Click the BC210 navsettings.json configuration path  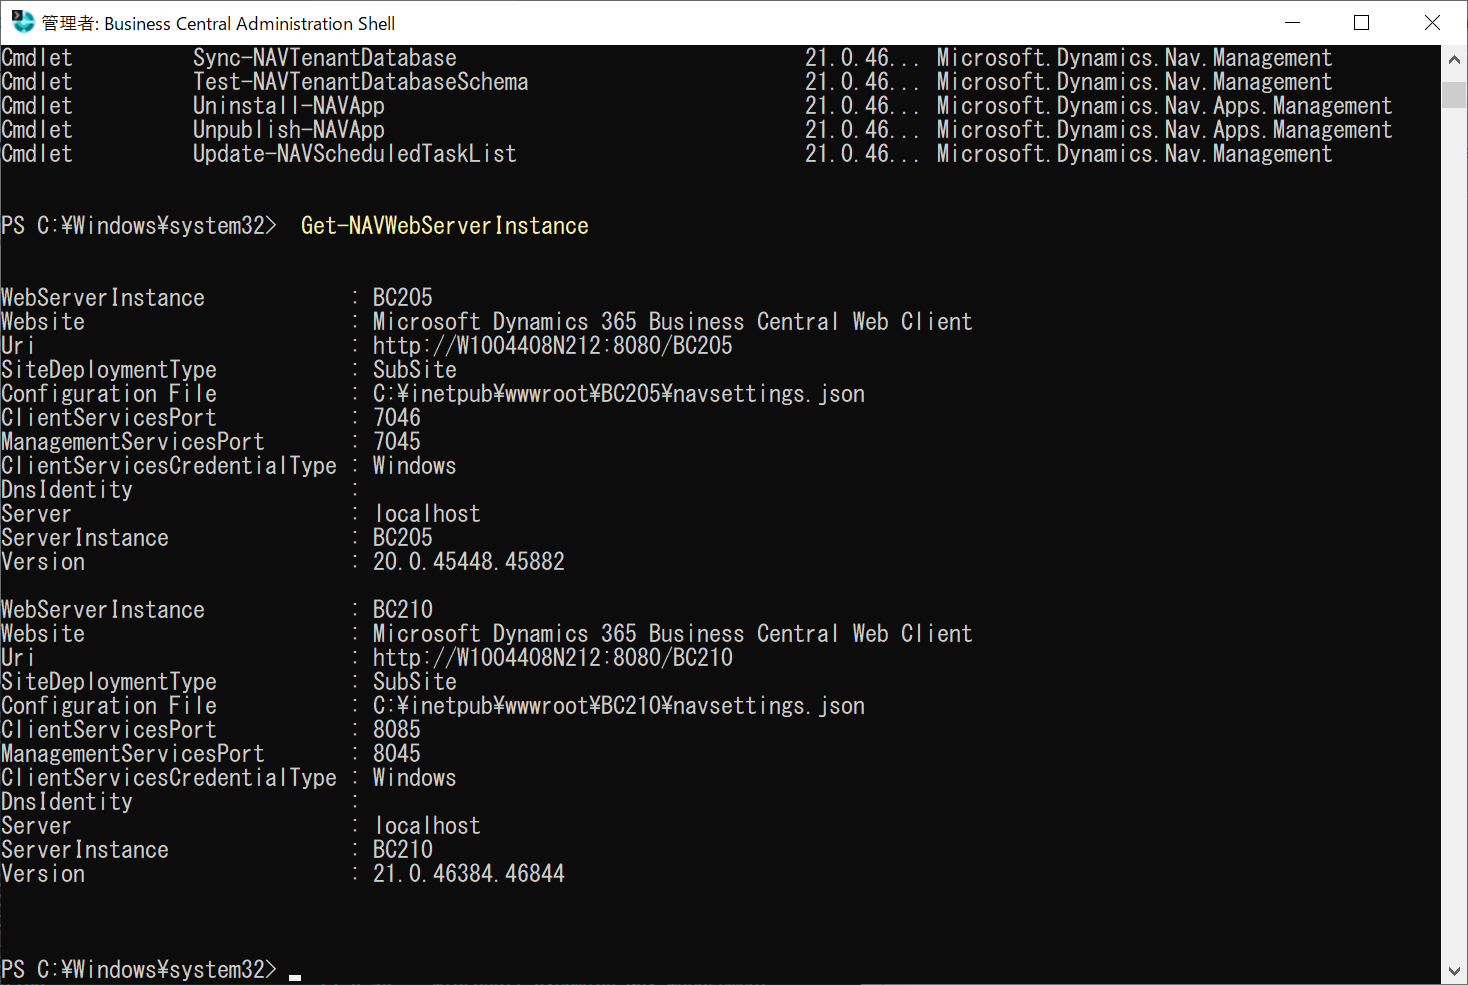click(x=618, y=705)
